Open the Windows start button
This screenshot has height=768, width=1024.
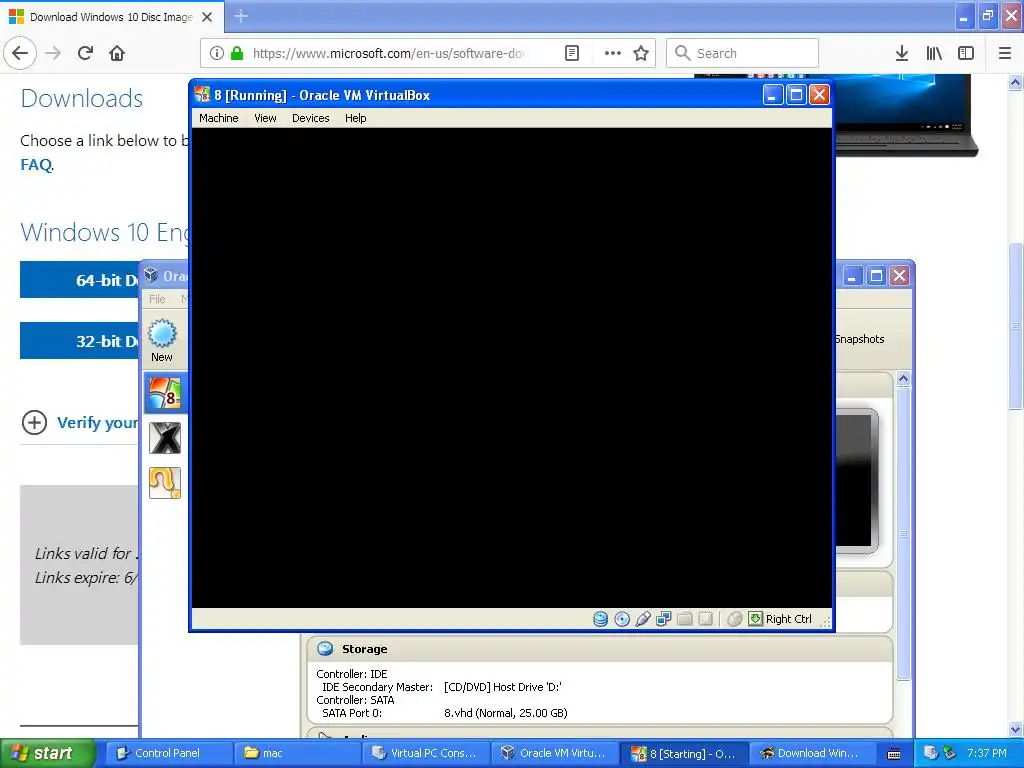pos(48,753)
